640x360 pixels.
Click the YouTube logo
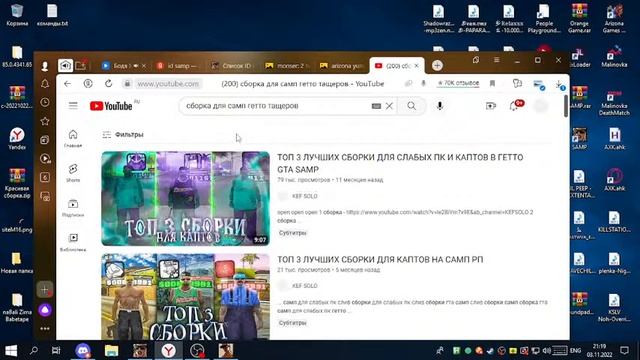111,106
